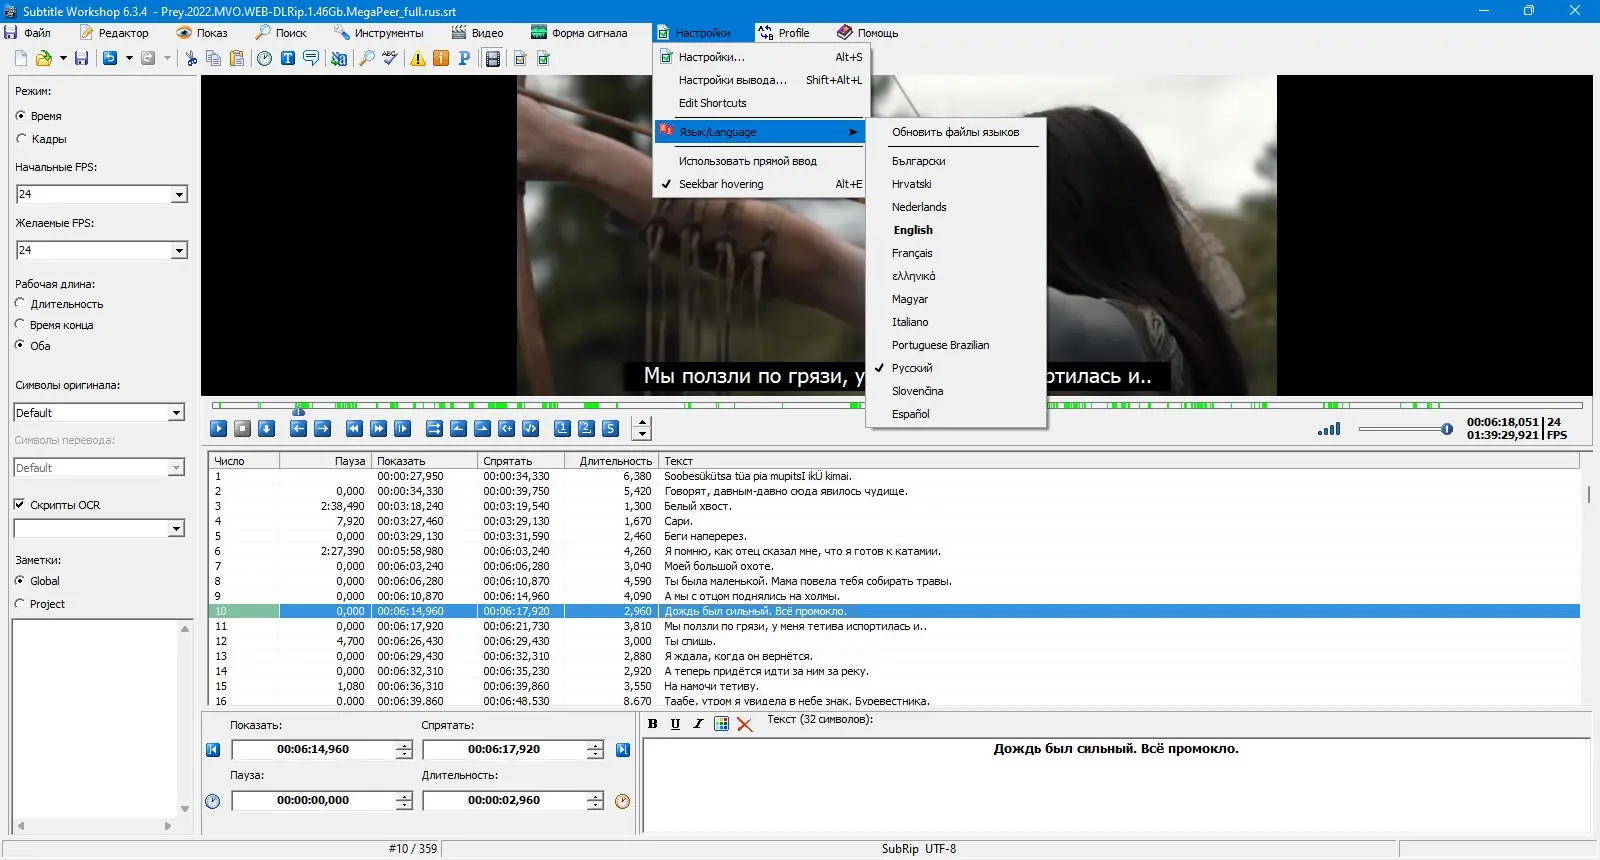1600x860 pixels.
Task: Select Длительность work length option
Action: click(20, 303)
